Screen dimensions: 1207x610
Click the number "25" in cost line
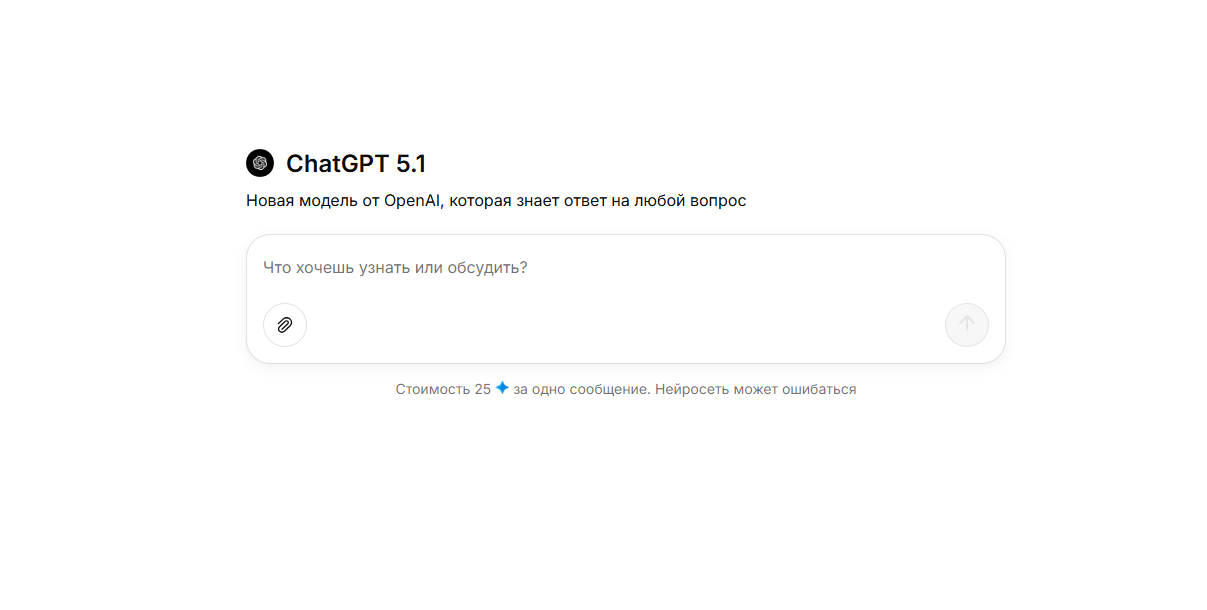point(483,389)
